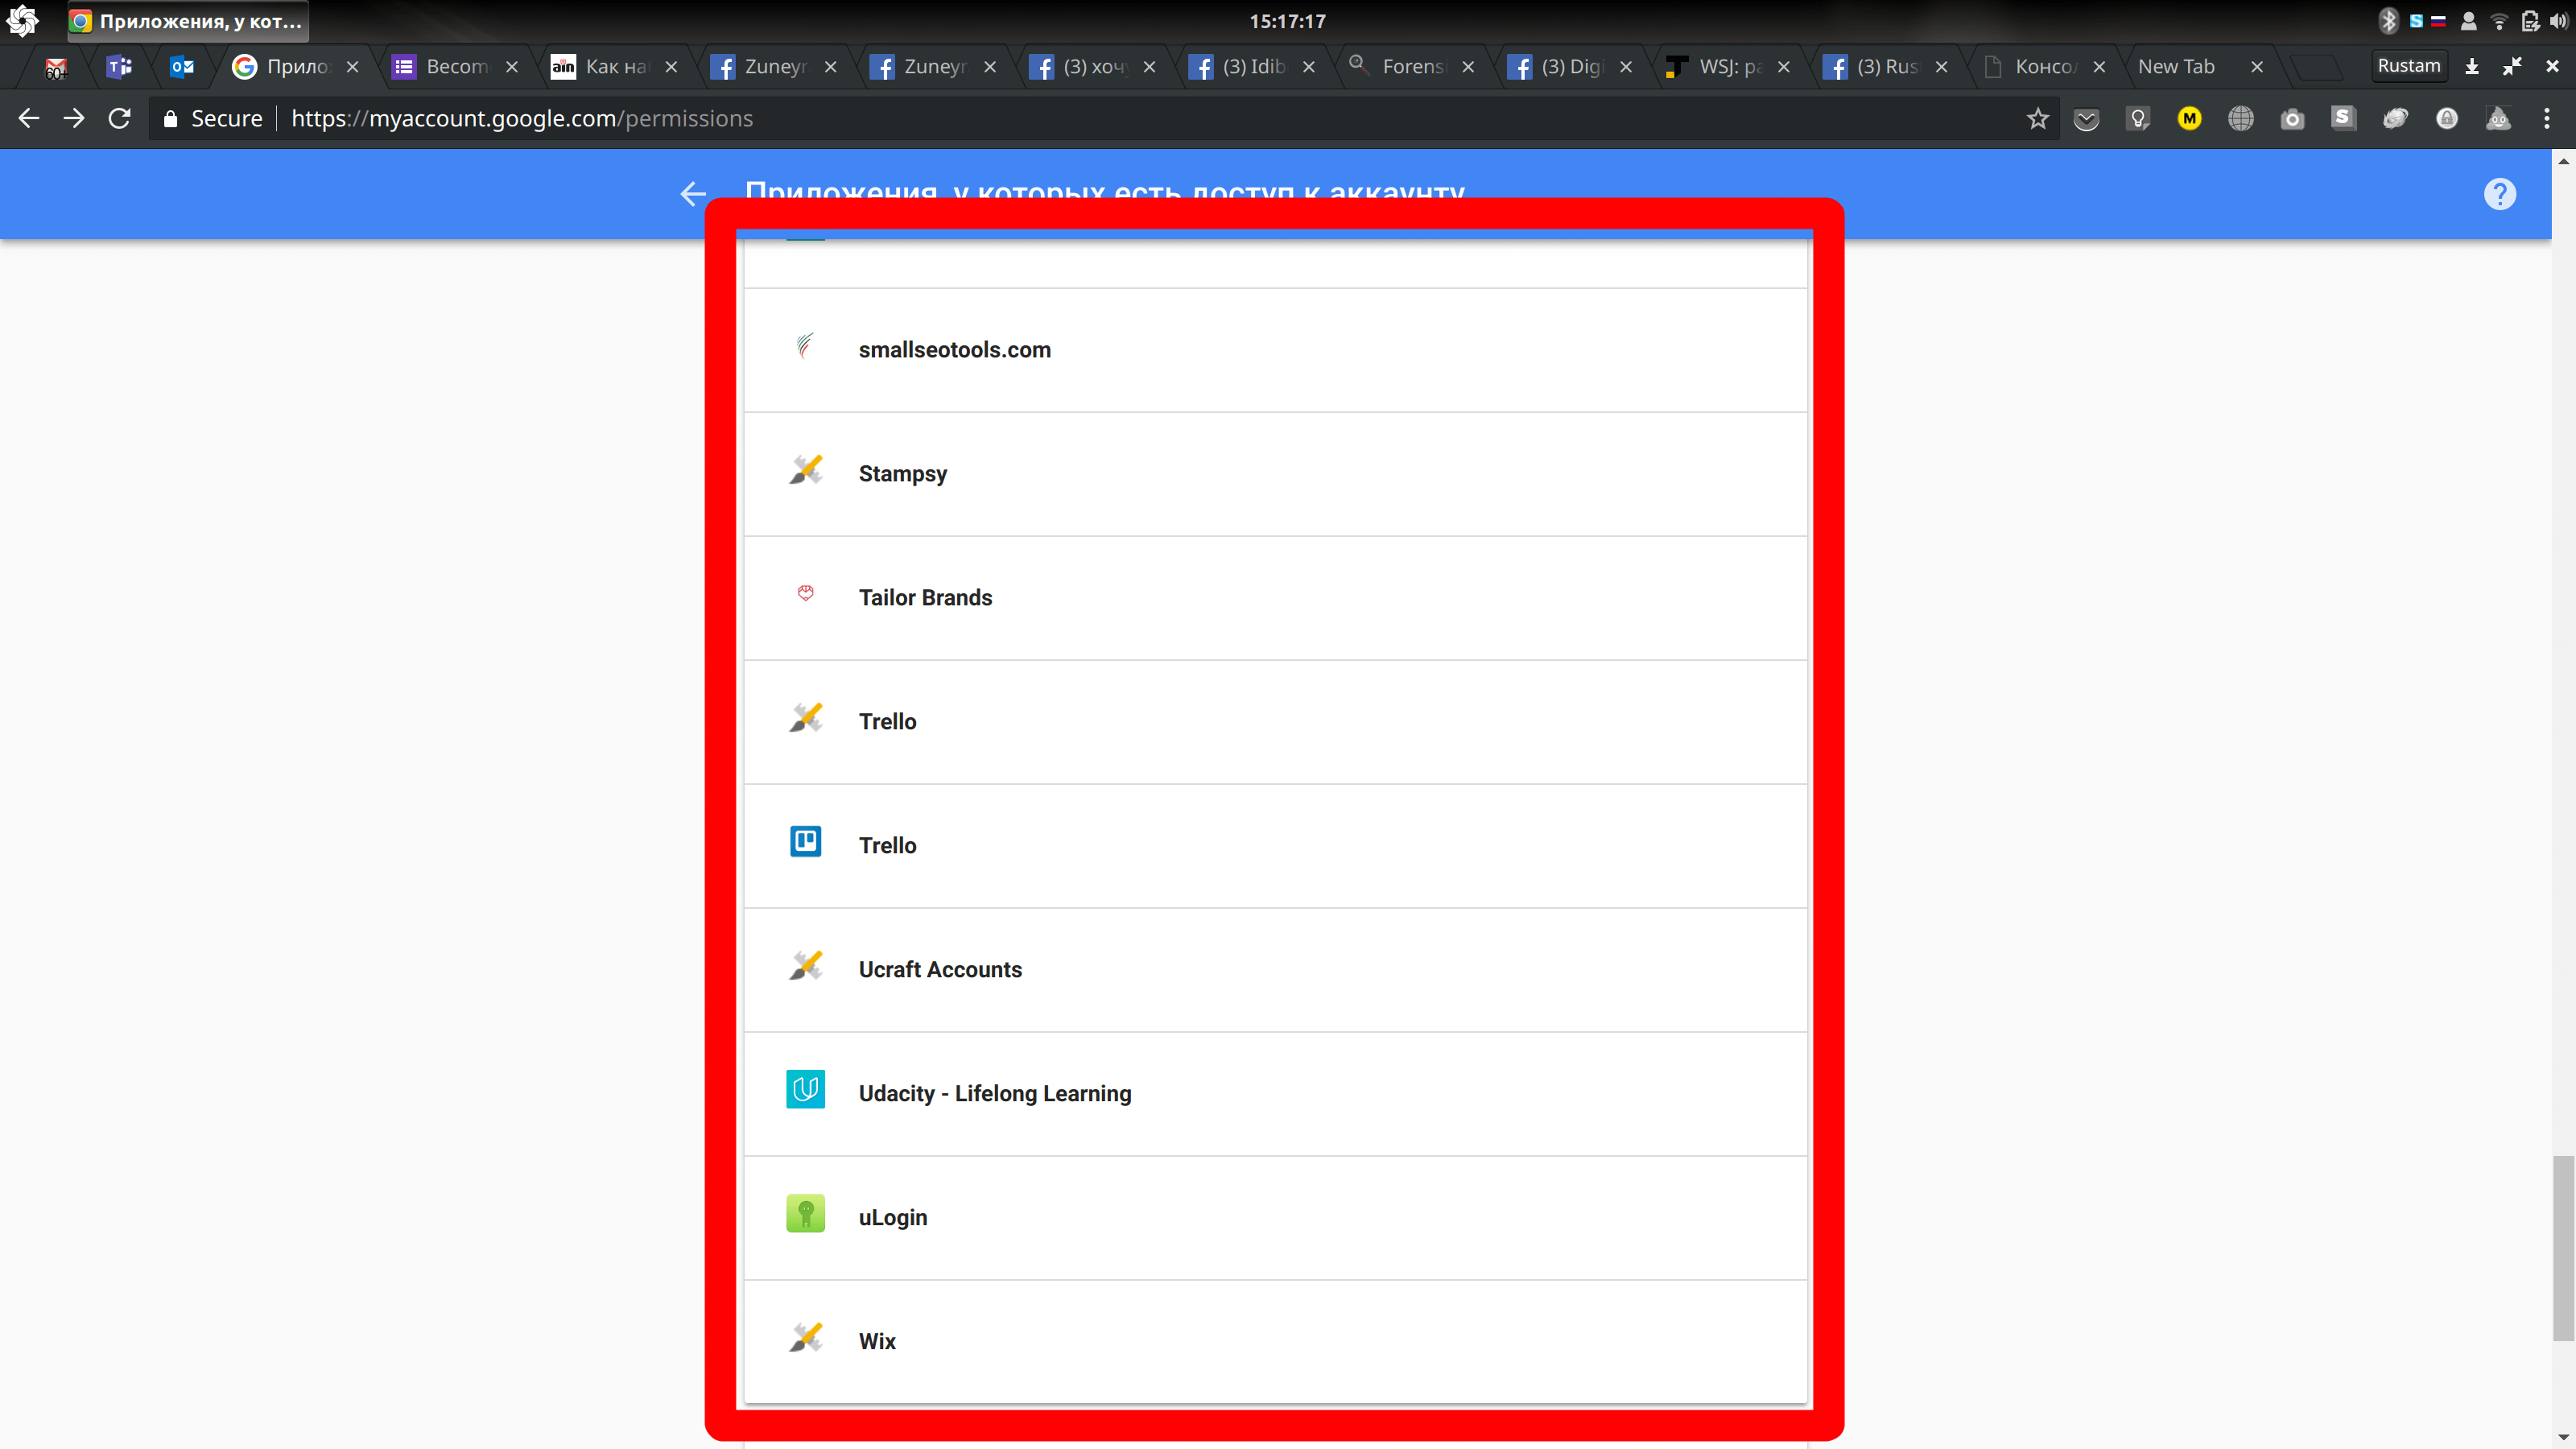Click the Pocket extension icon
Image resolution: width=2576 pixels, height=1449 pixels.
(2086, 119)
